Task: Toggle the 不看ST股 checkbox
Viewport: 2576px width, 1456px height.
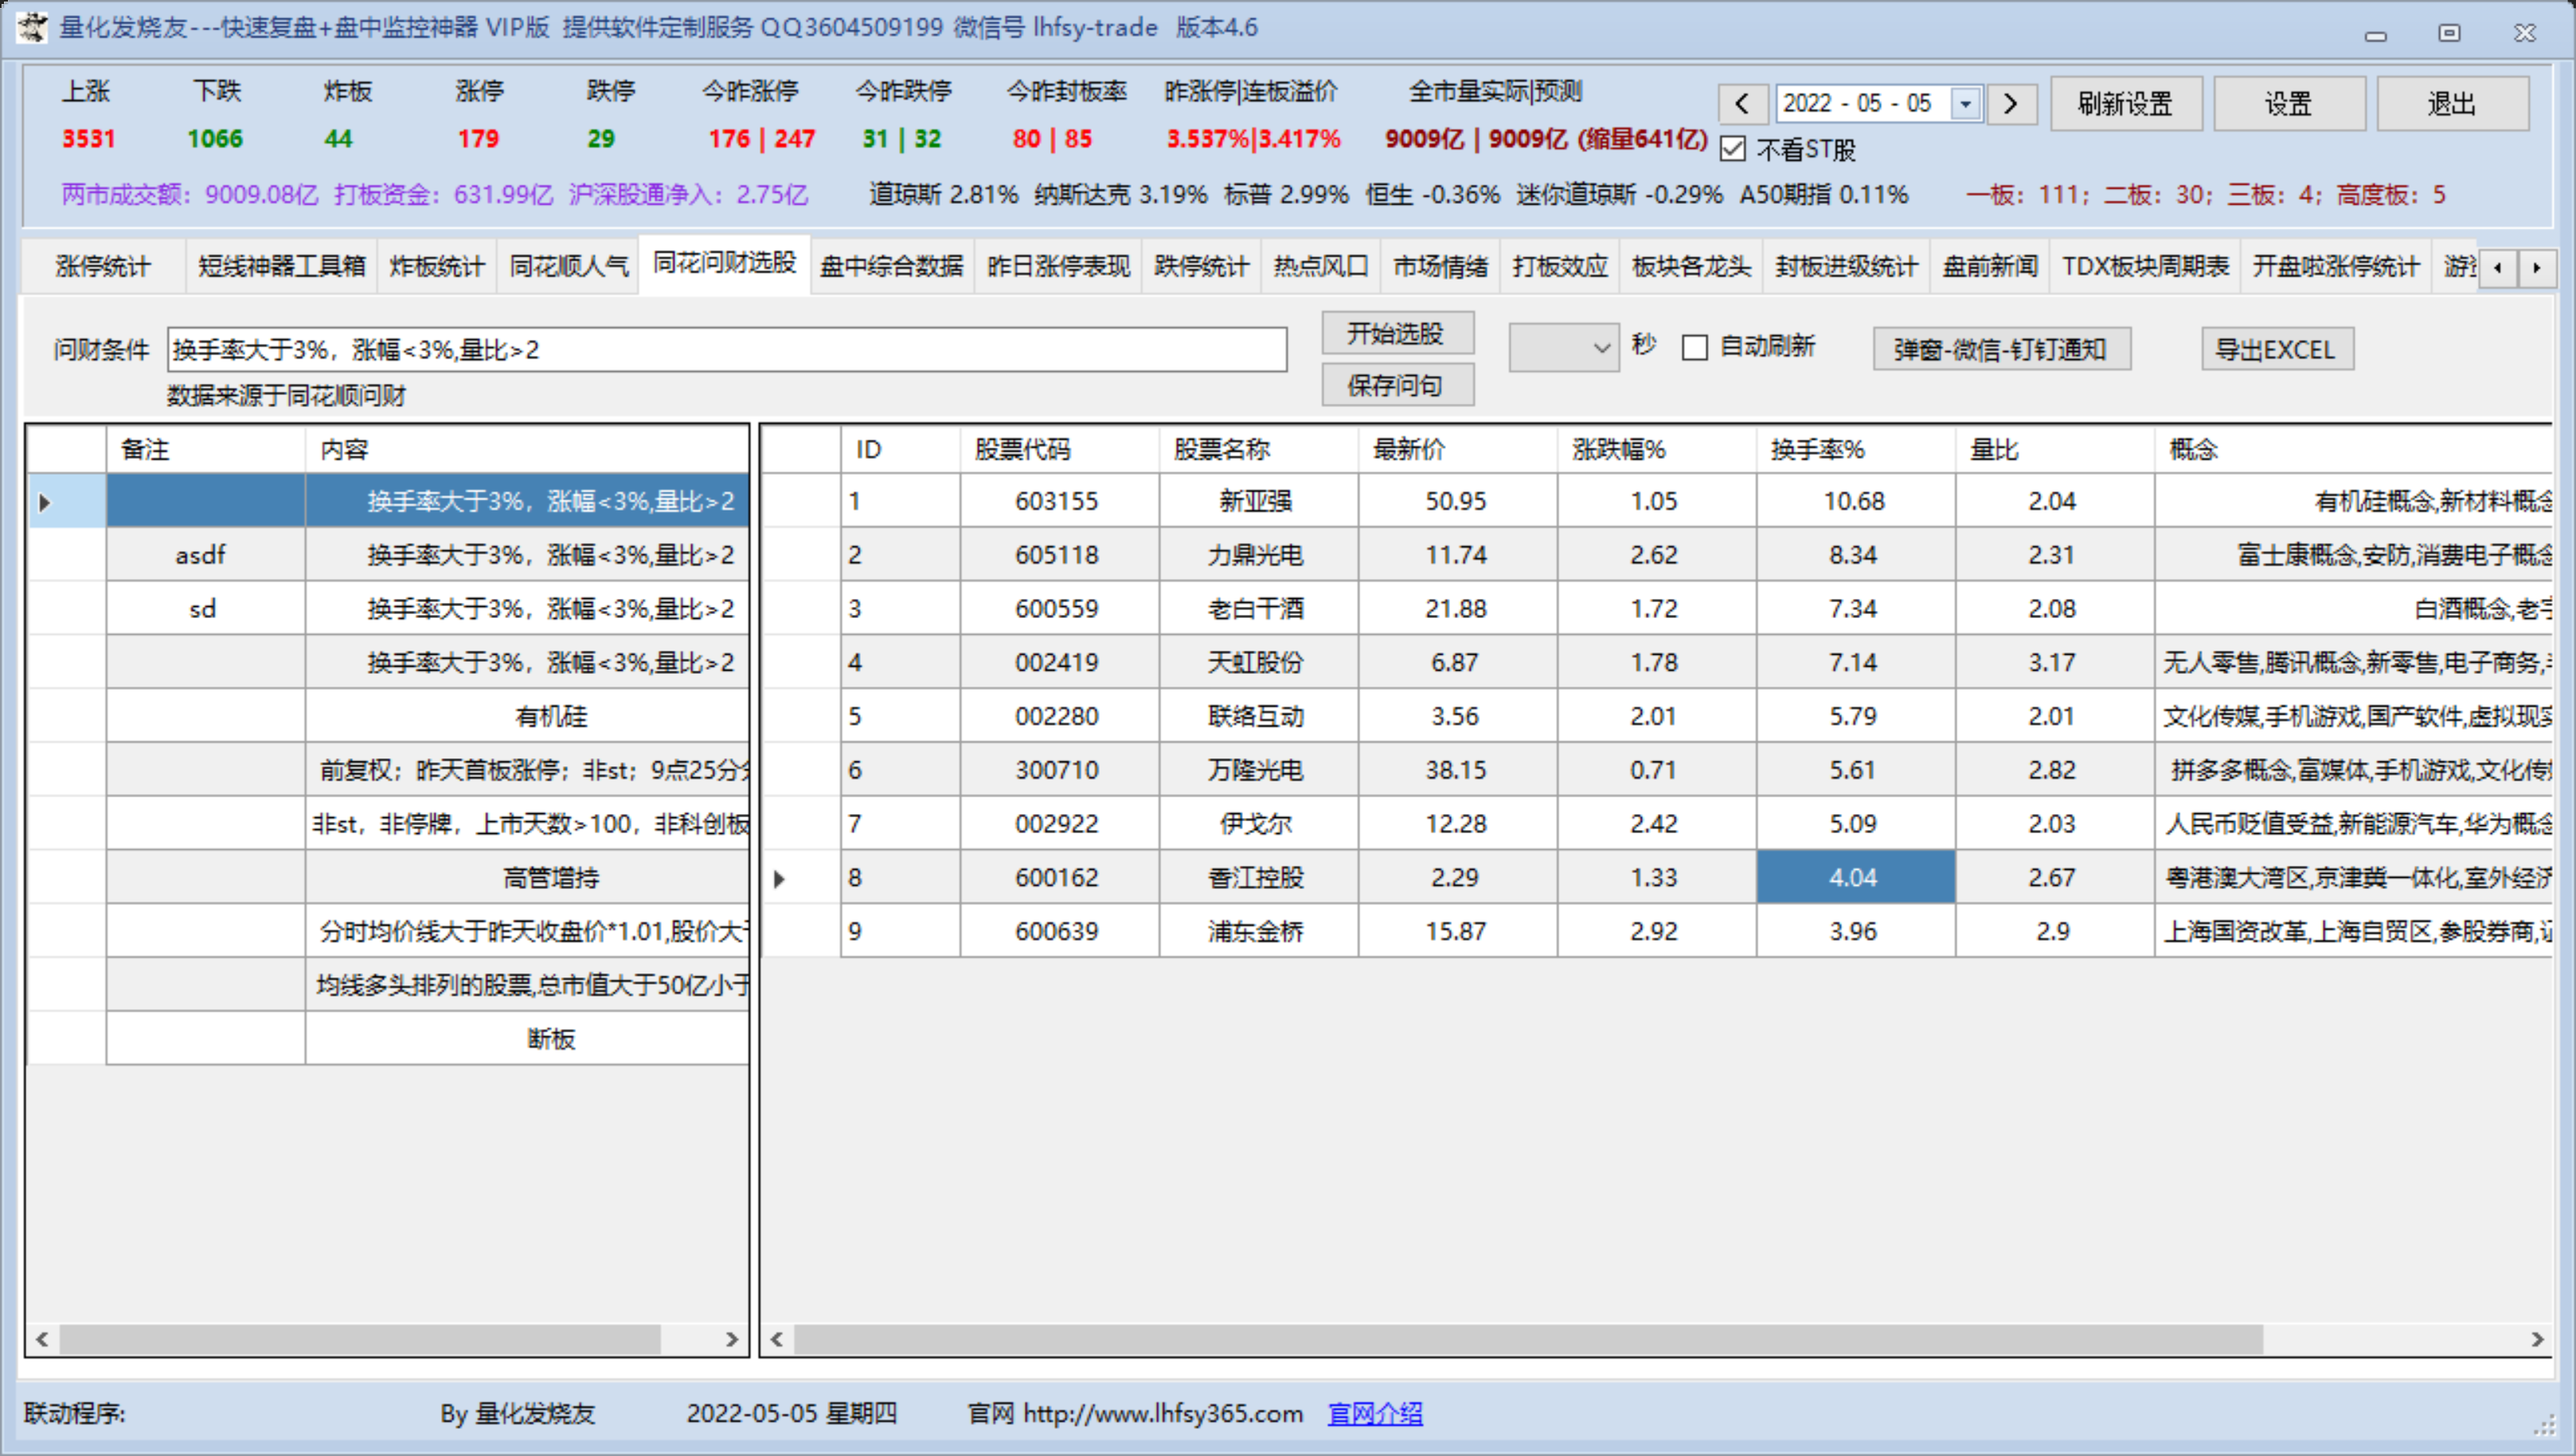Action: point(1733,149)
